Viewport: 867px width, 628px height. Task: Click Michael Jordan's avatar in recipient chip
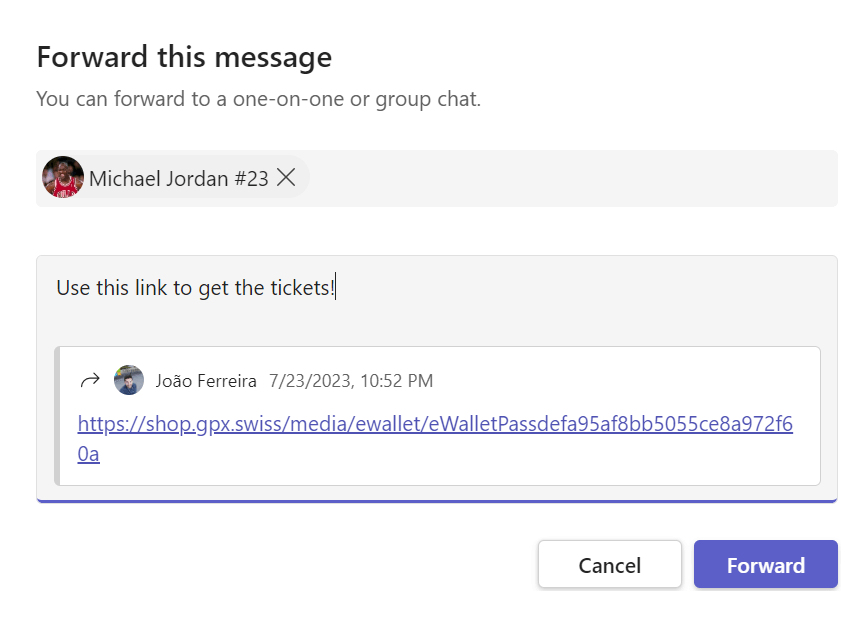62,177
